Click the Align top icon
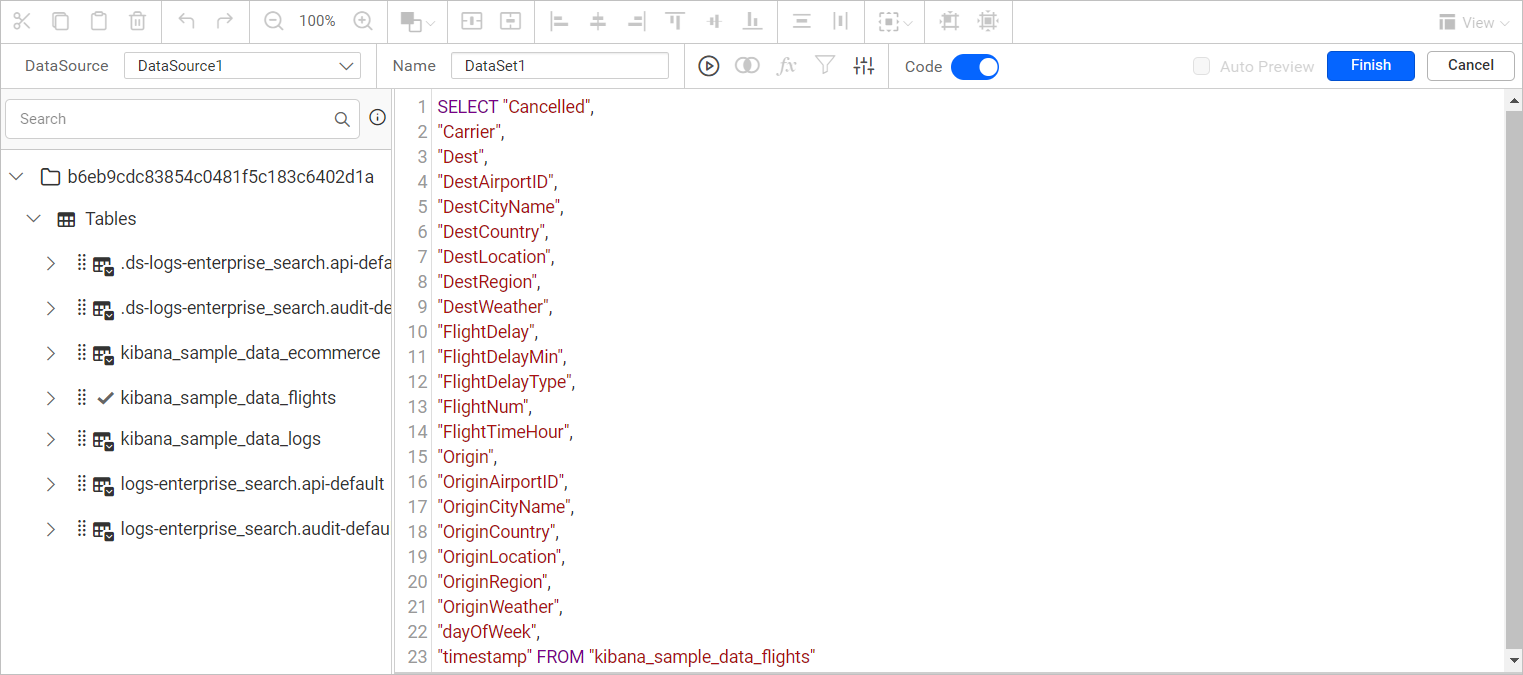Viewport: 1523px width, 675px height. [676, 21]
